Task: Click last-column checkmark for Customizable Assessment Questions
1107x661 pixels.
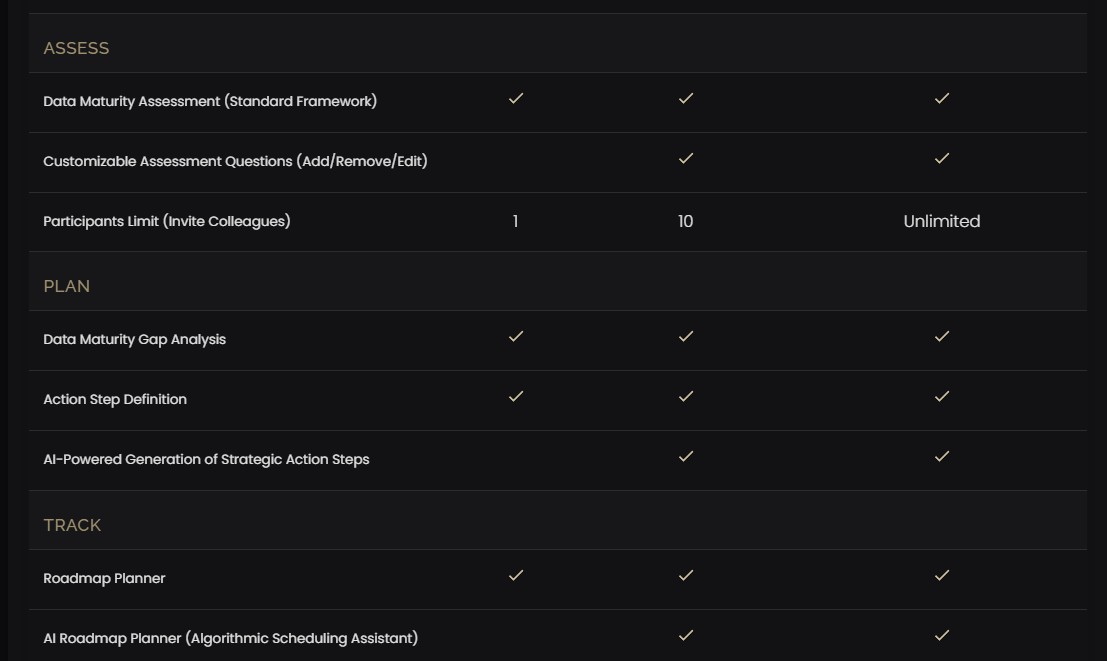Action: pyautogui.click(x=942, y=158)
